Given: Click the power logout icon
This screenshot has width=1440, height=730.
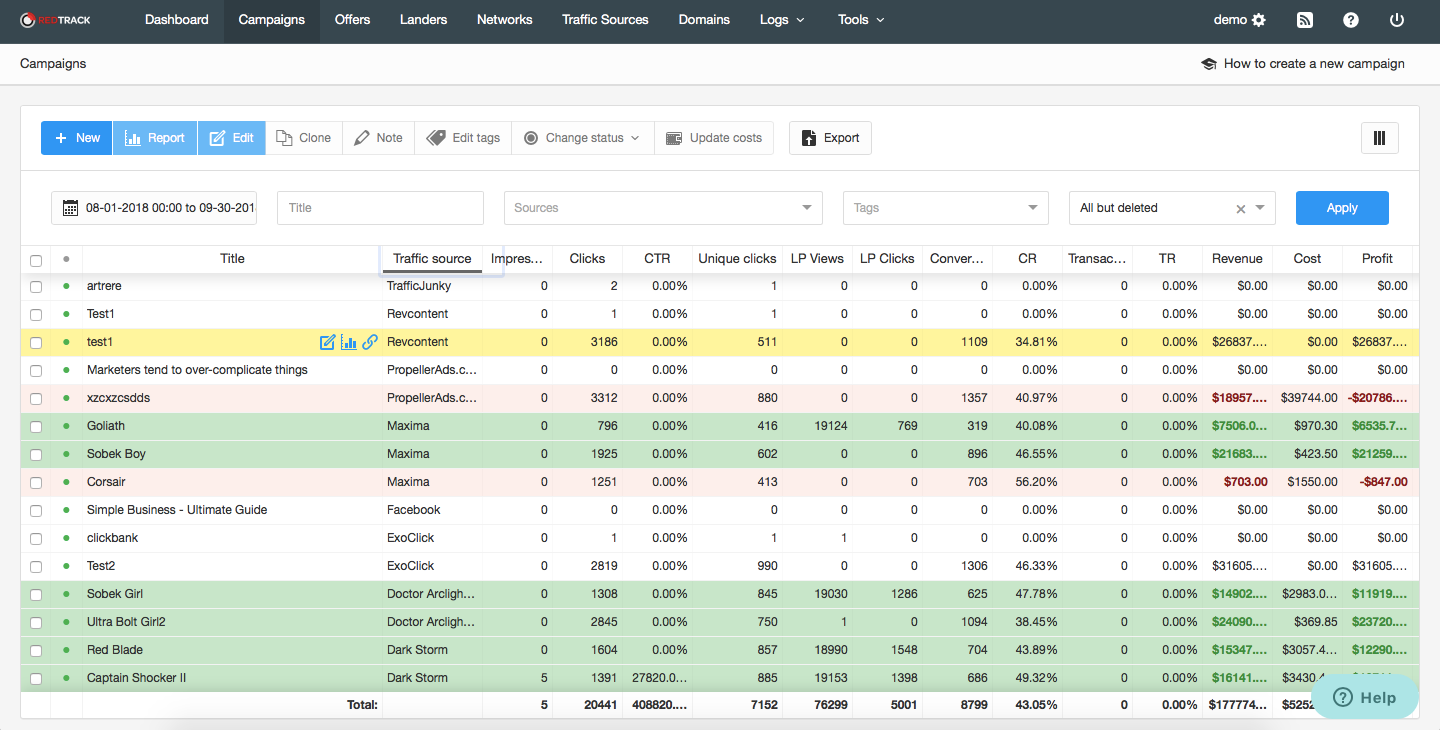Looking at the screenshot, I should [x=1397, y=20].
